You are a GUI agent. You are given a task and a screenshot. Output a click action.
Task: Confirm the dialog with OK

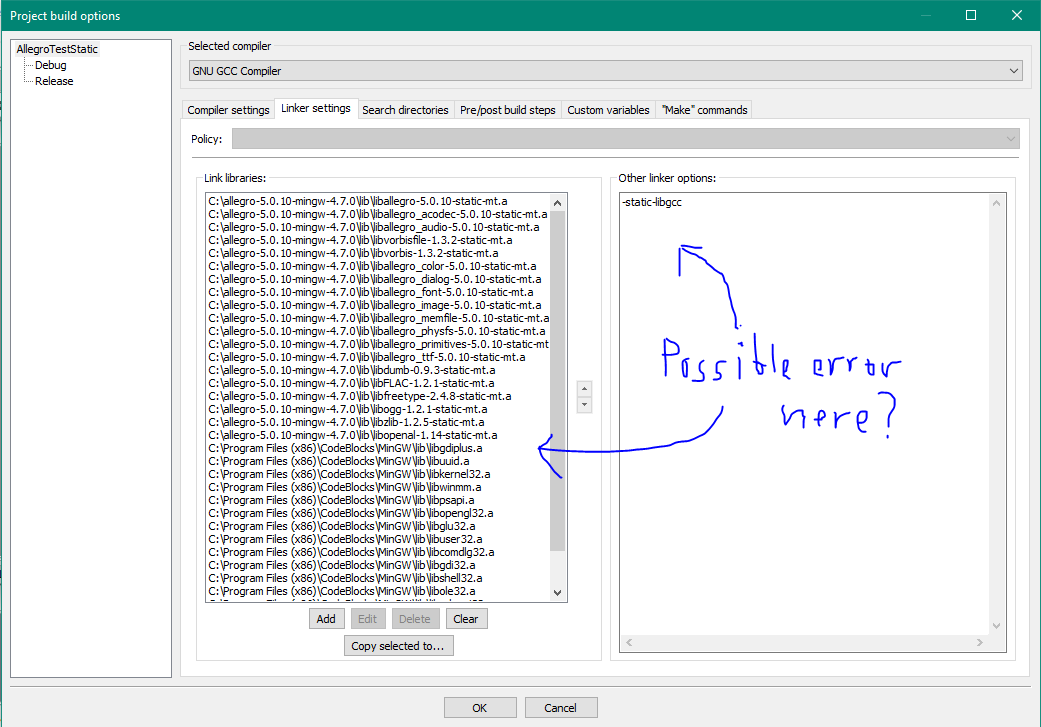(x=479, y=708)
